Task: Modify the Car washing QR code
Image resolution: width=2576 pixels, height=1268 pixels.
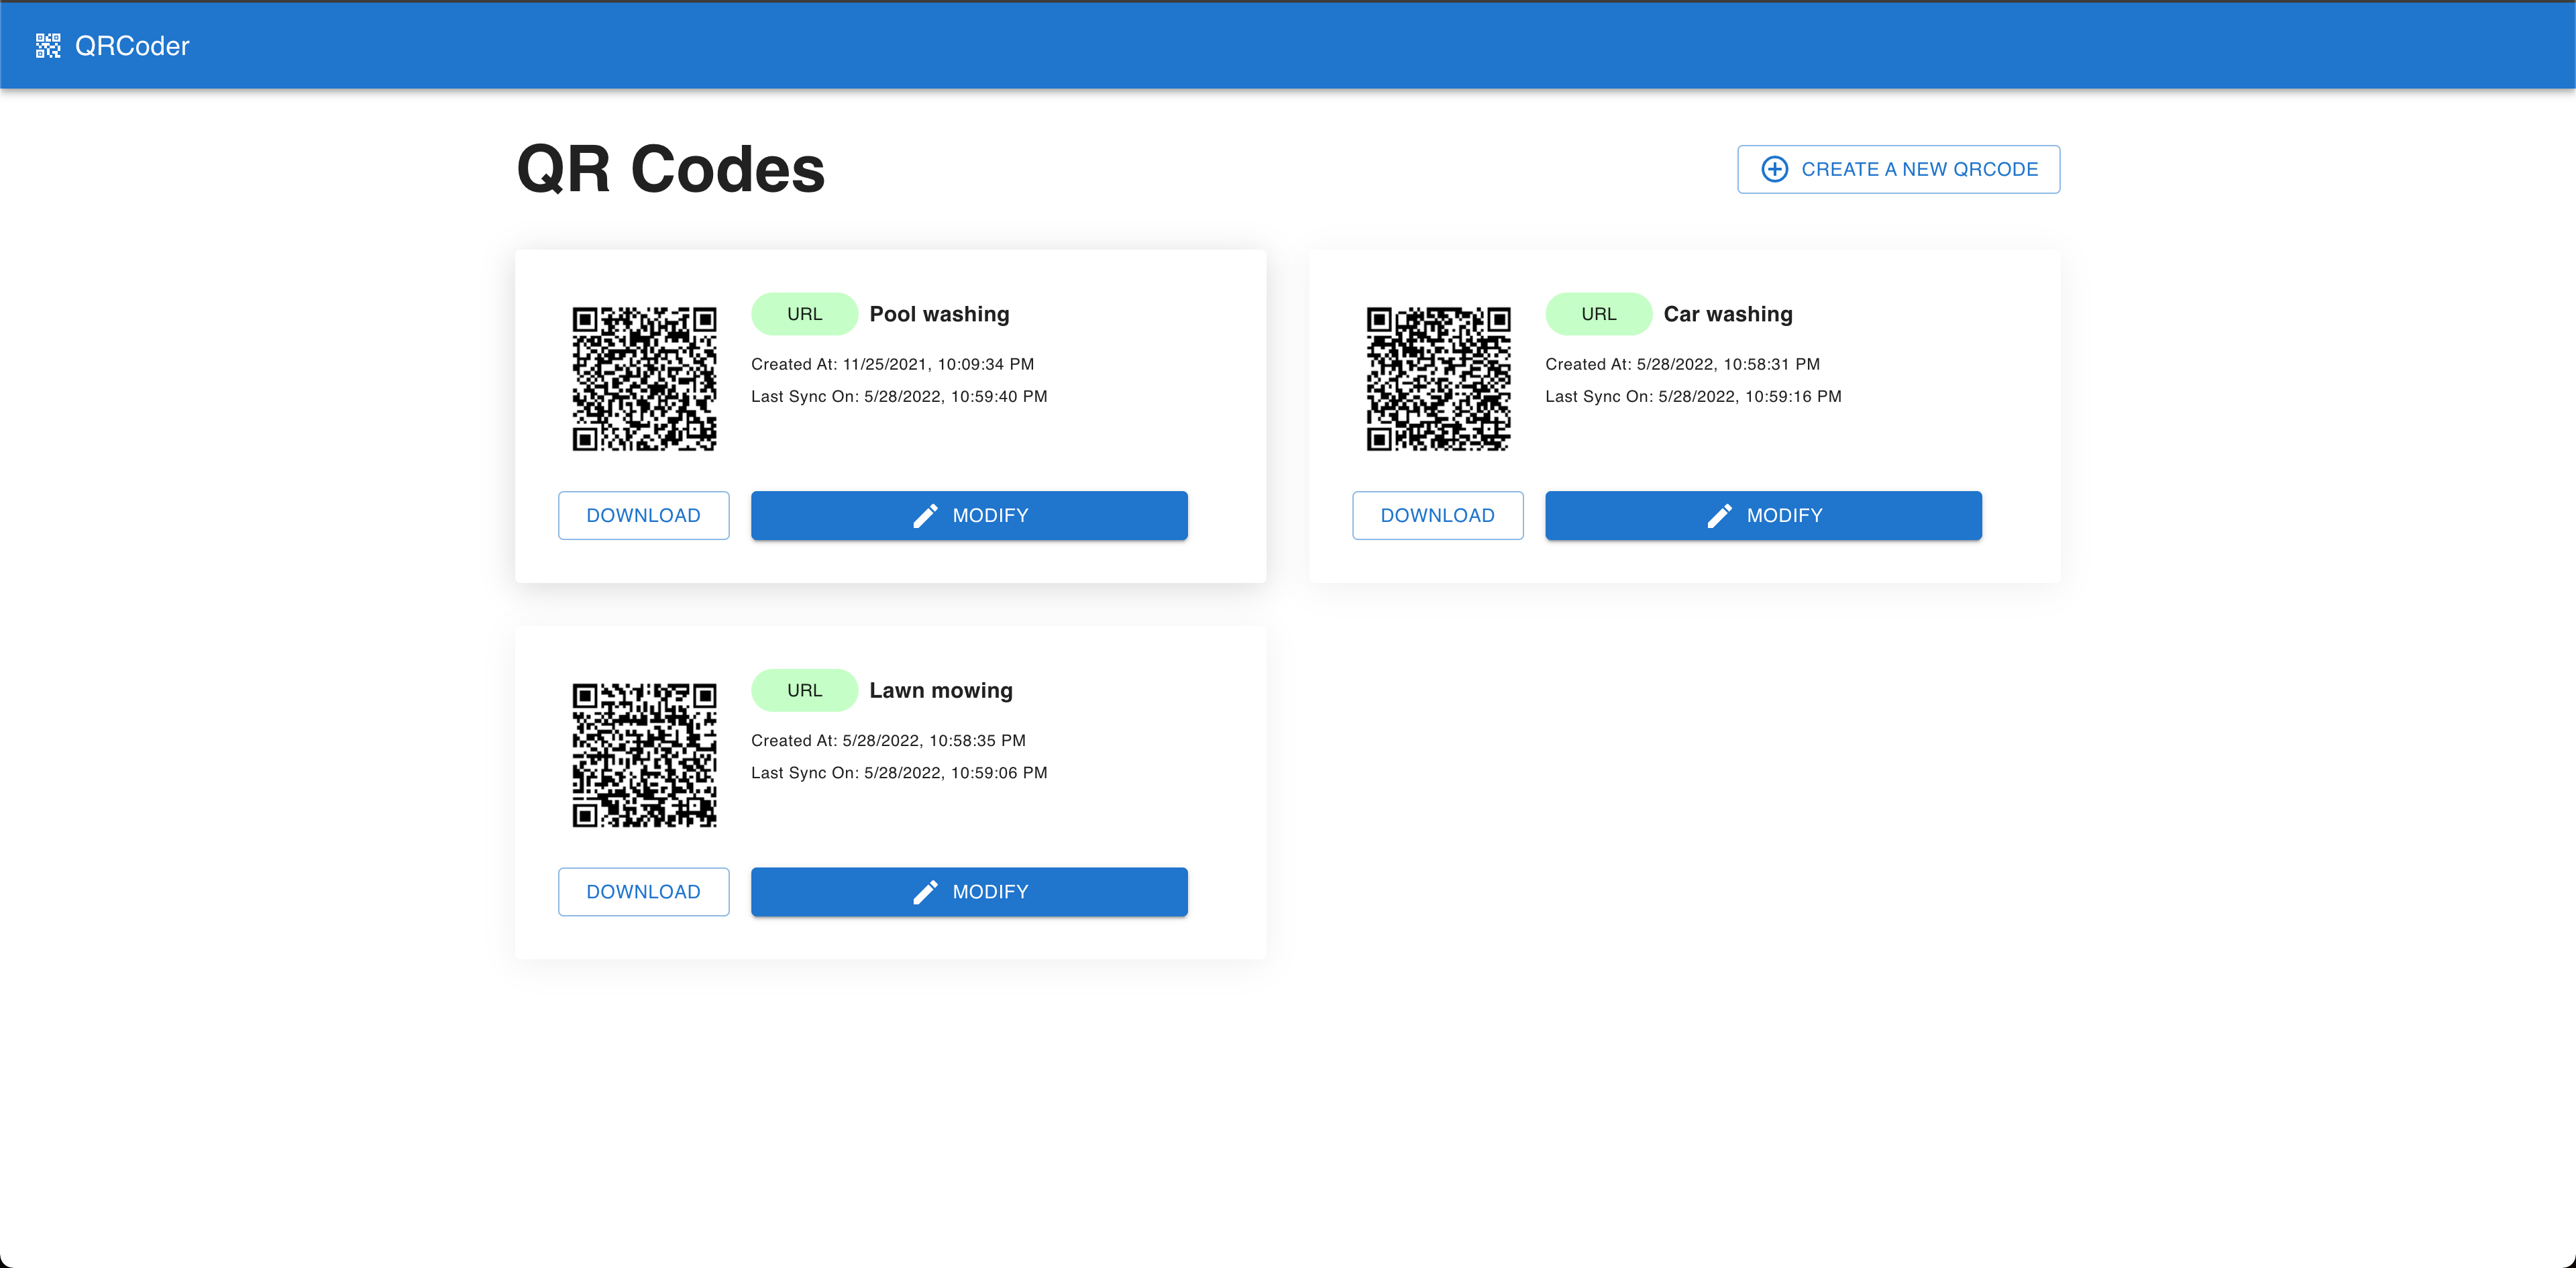Action: coord(1762,515)
